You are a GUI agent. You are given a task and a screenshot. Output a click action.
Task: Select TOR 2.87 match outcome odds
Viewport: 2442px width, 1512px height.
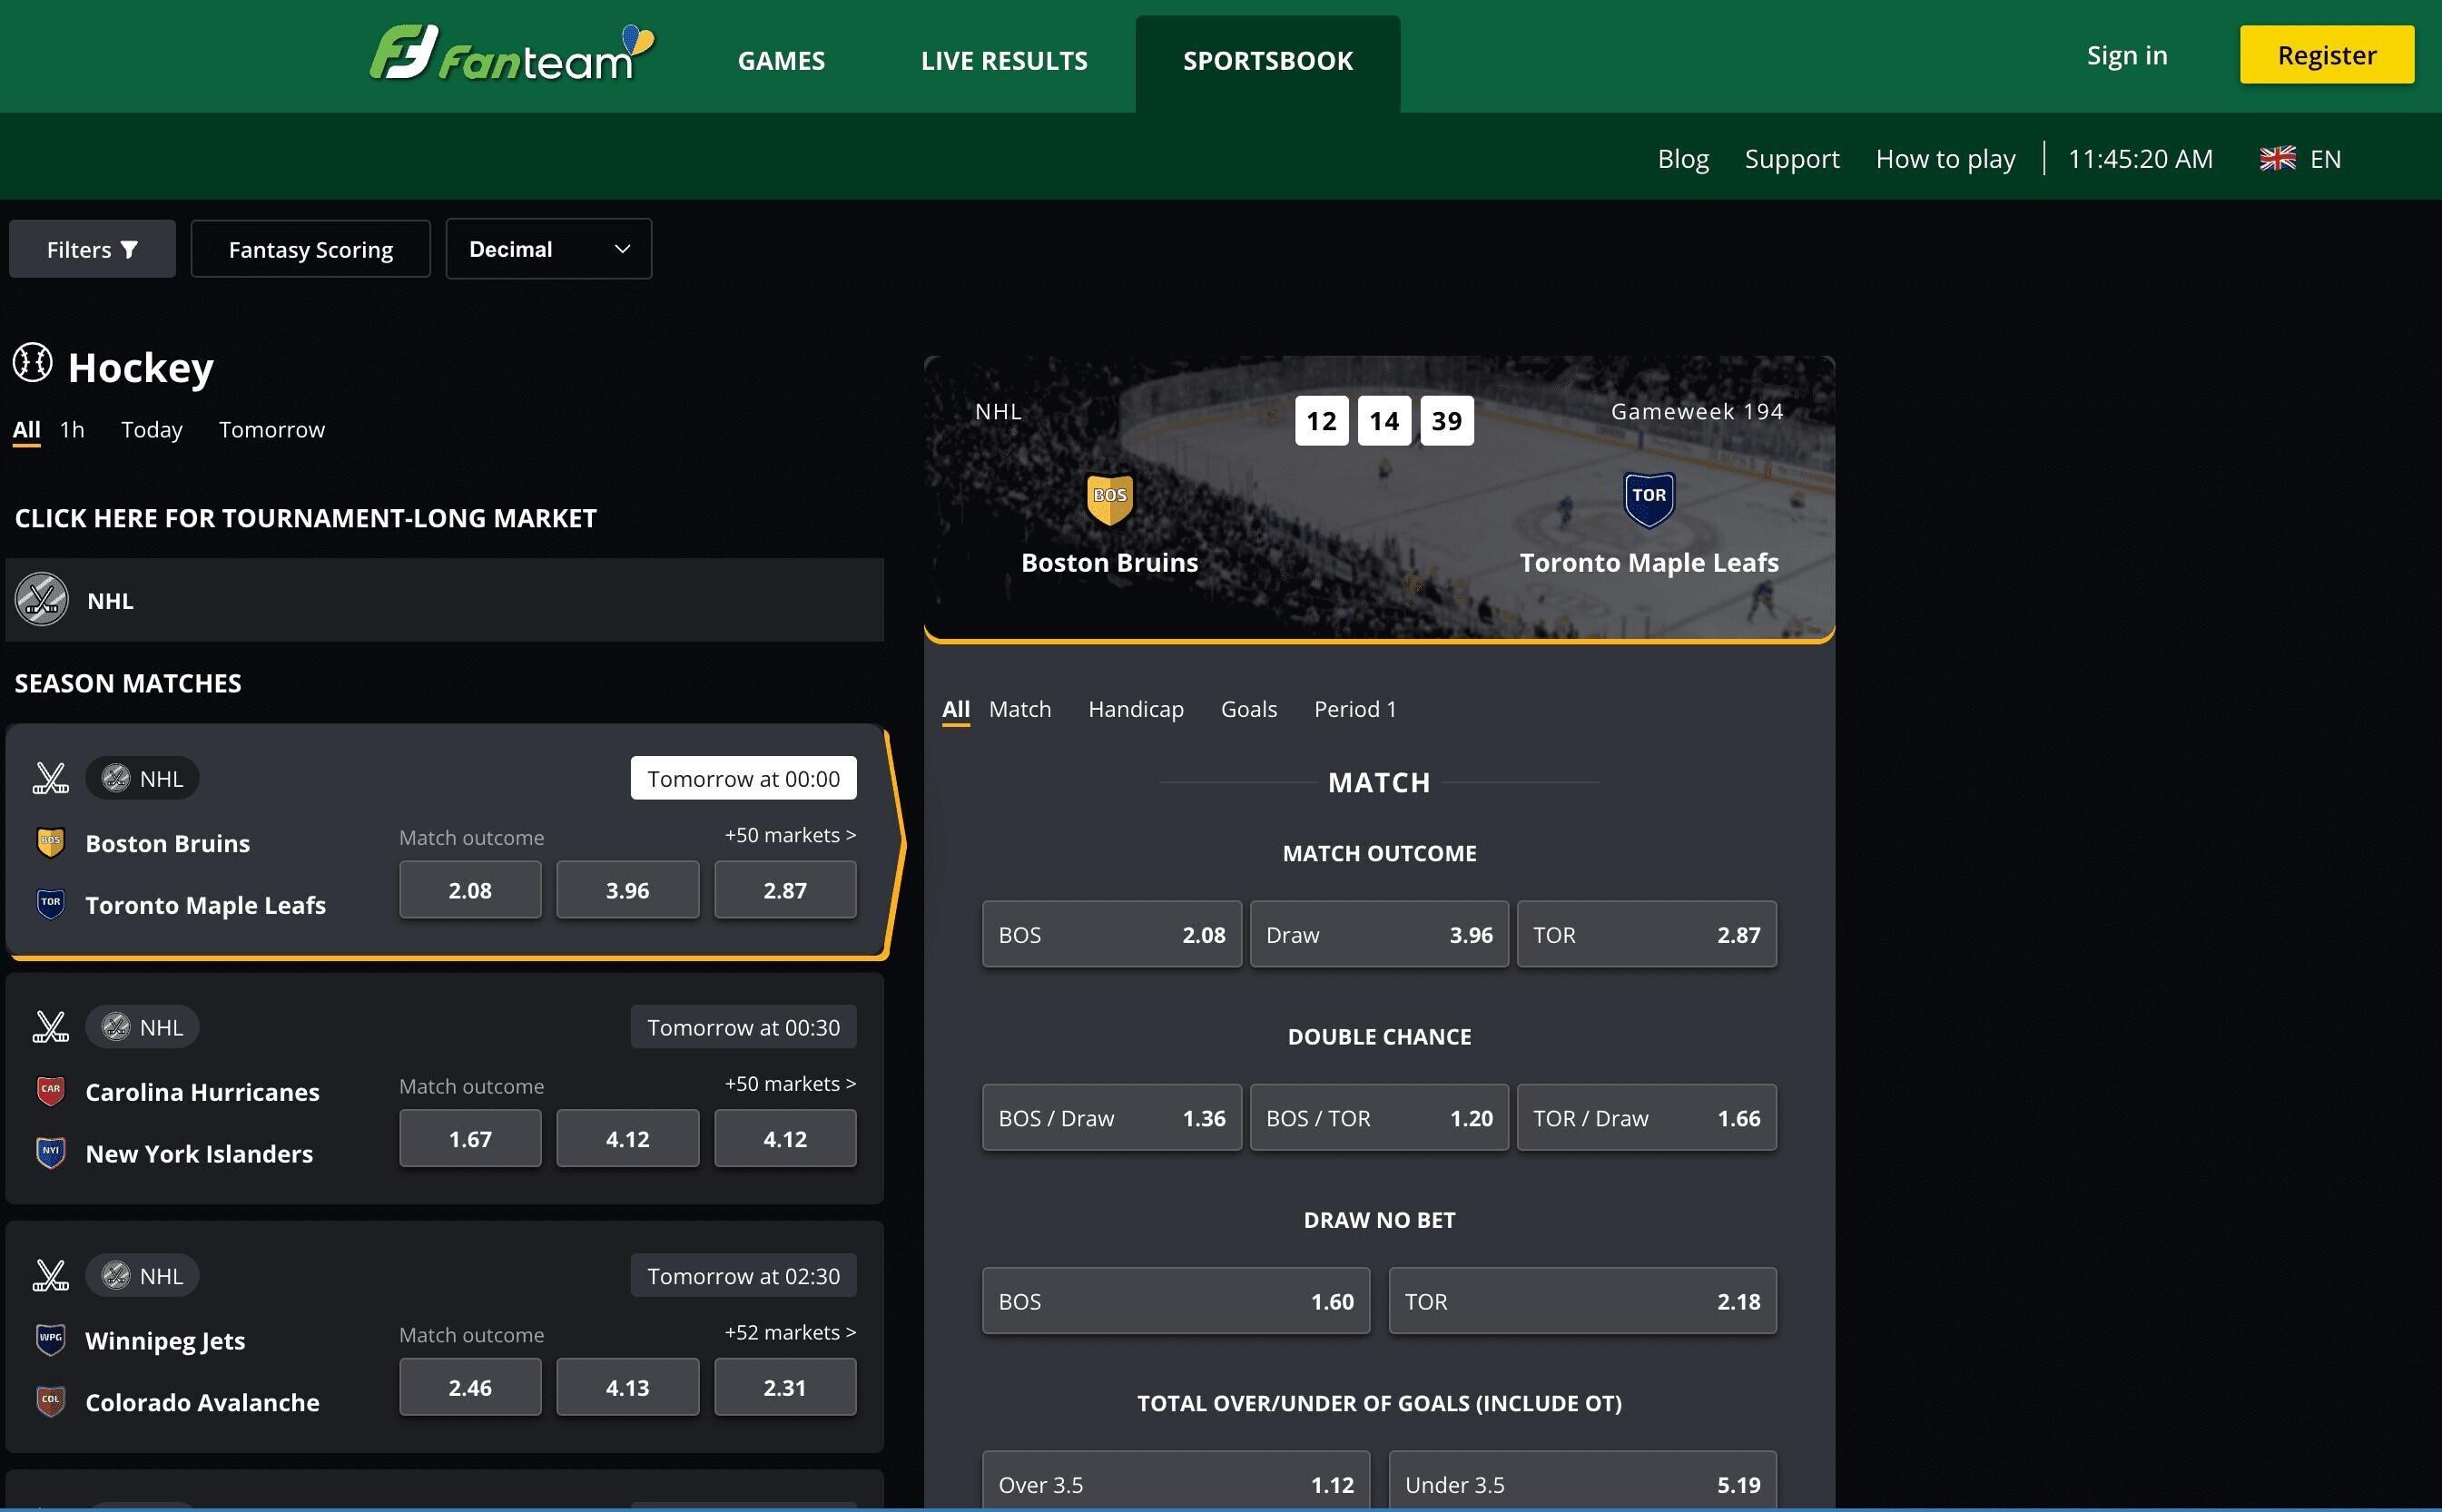1647,935
